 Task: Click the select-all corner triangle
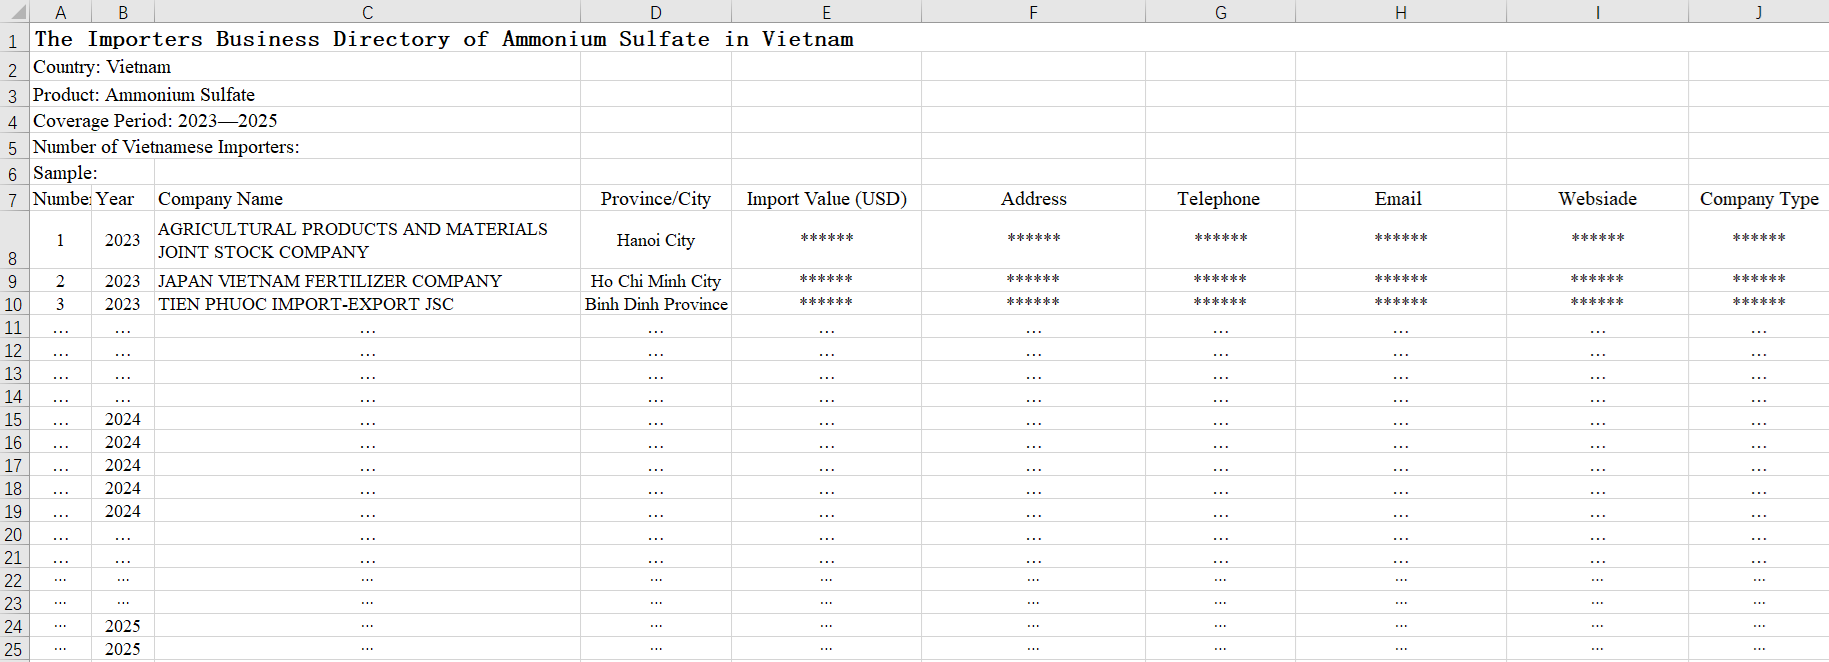click(15, 12)
